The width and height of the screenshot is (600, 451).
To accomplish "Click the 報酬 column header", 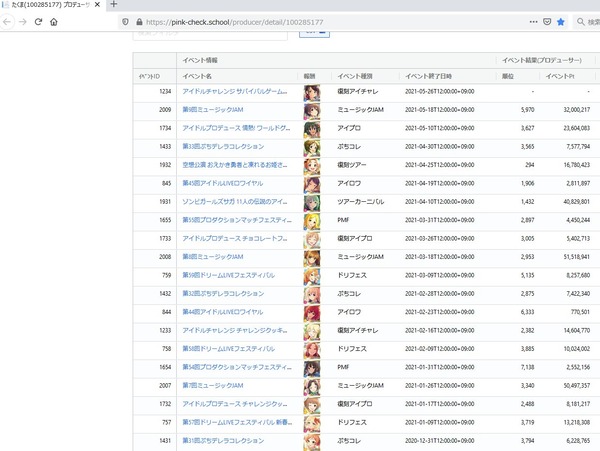I will click(309, 77).
